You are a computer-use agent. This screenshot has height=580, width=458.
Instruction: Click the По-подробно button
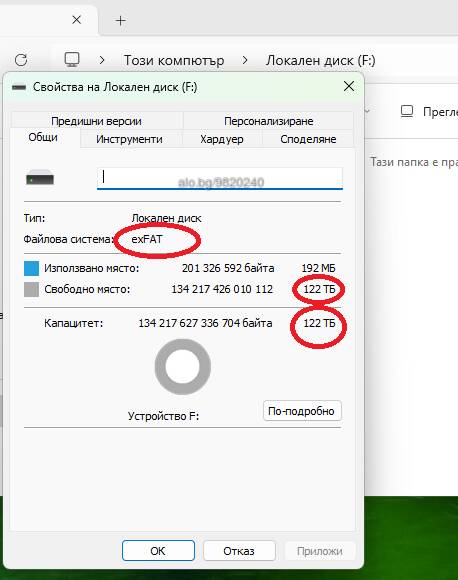point(302,411)
